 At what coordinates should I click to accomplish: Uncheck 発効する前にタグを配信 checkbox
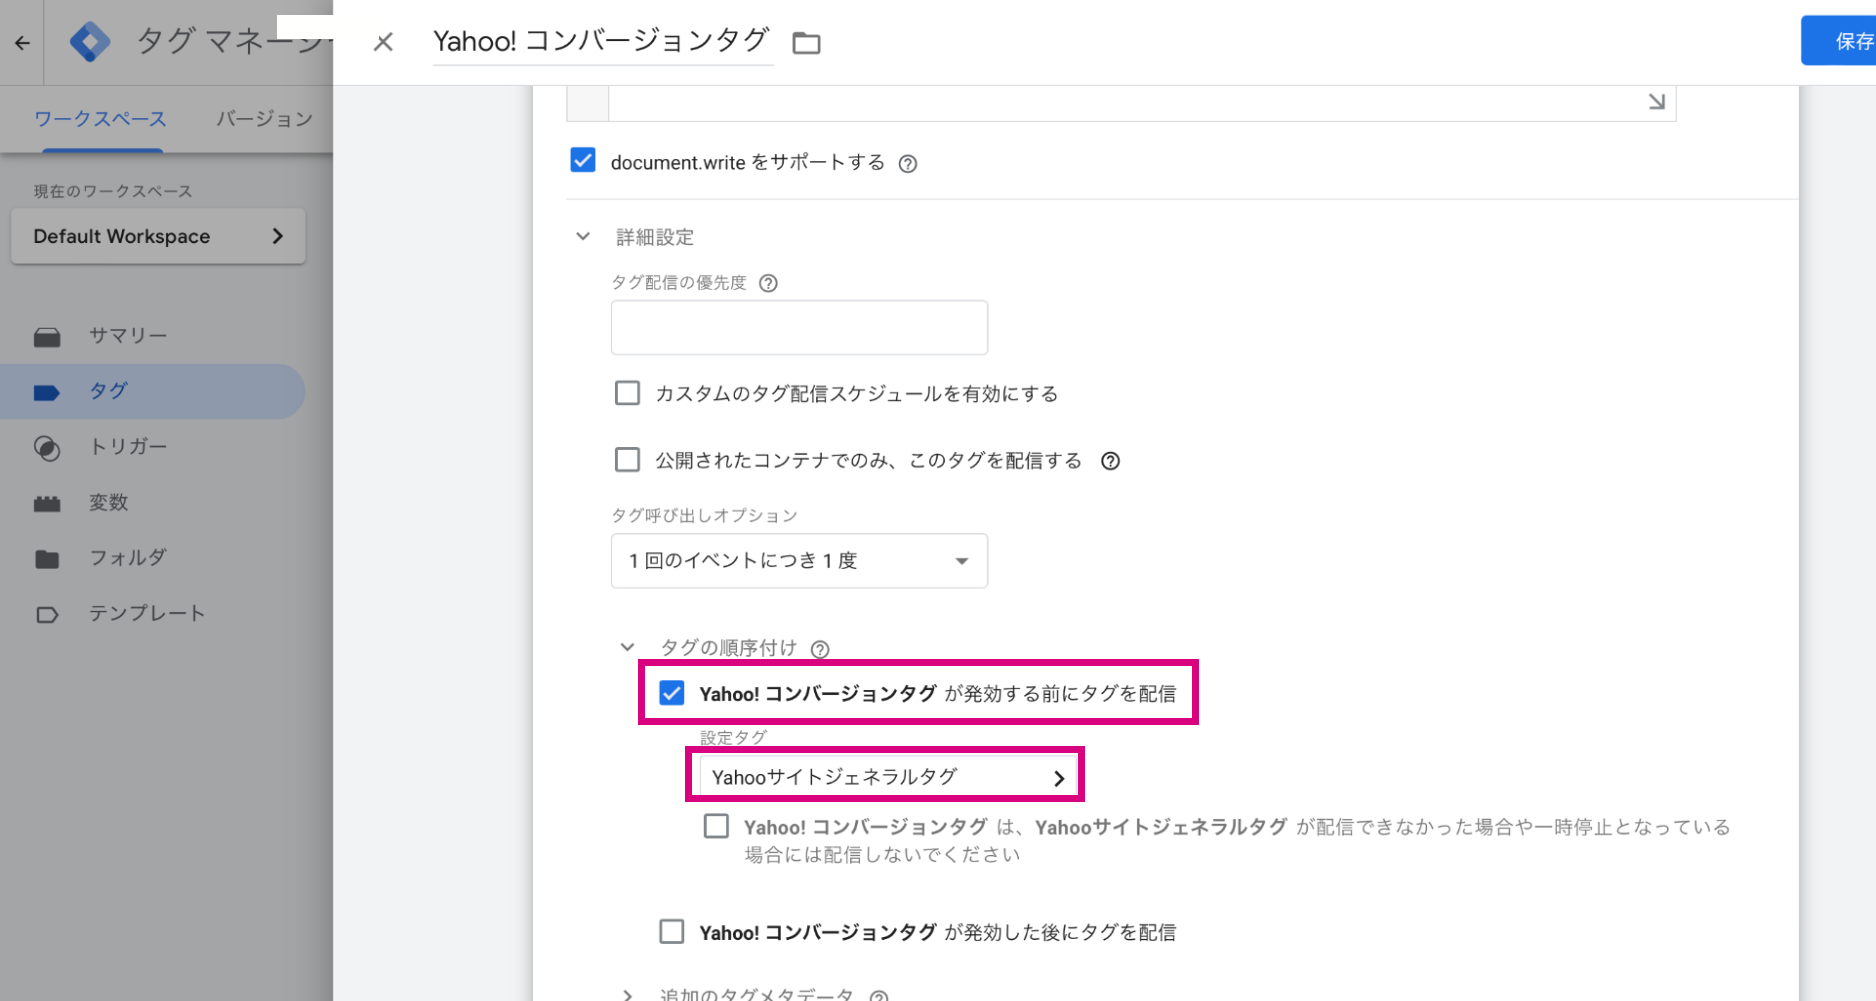point(672,693)
